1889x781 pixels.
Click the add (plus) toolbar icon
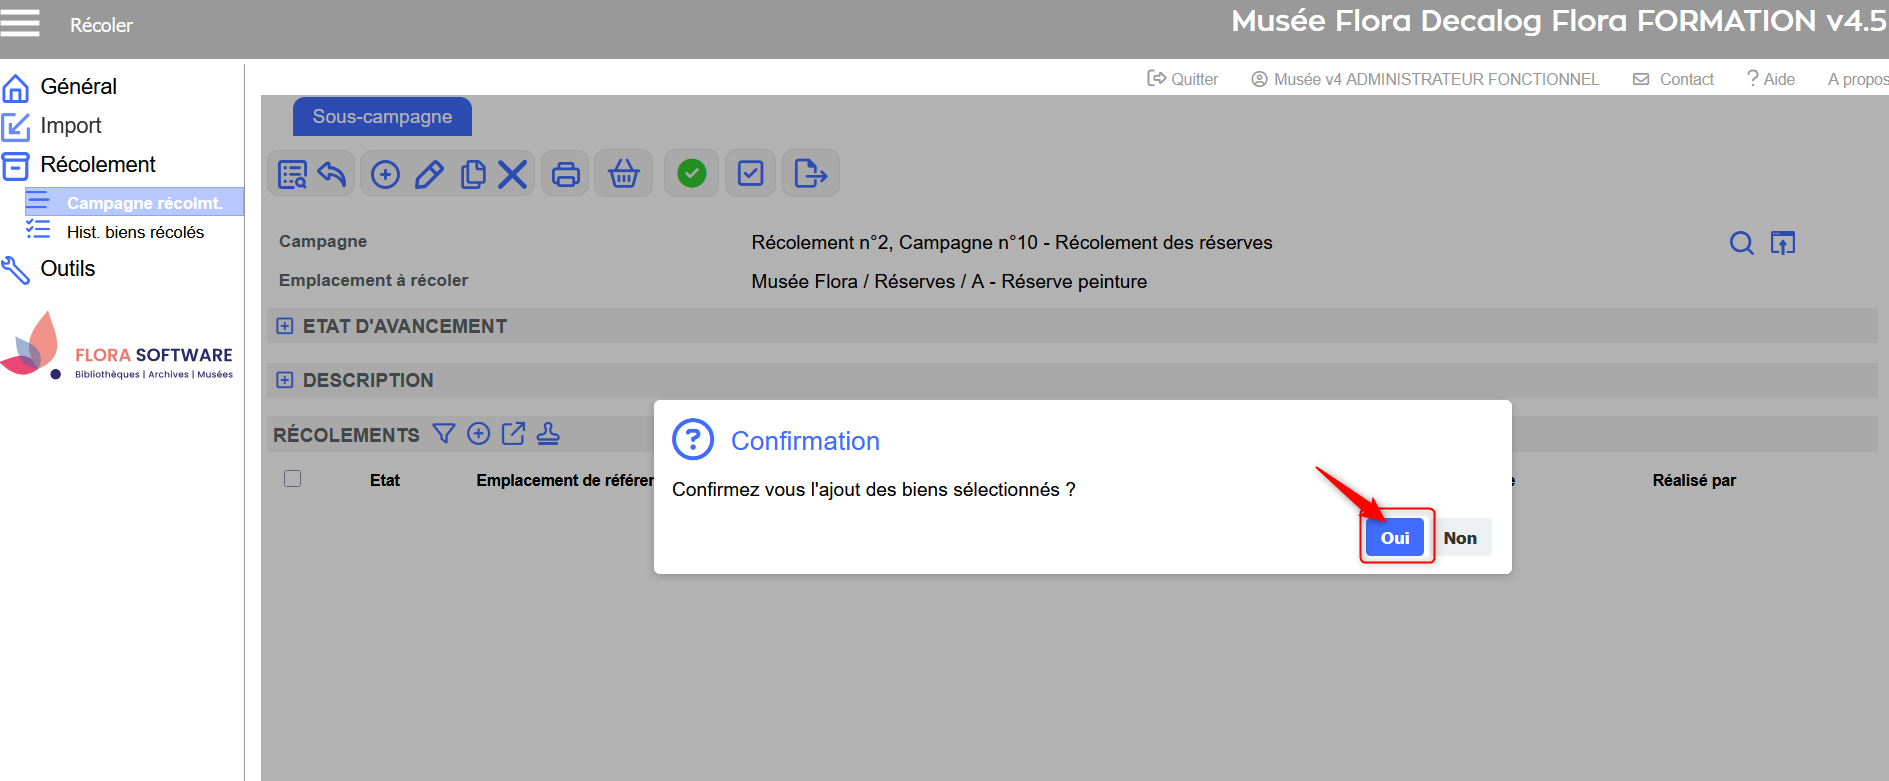pos(385,175)
